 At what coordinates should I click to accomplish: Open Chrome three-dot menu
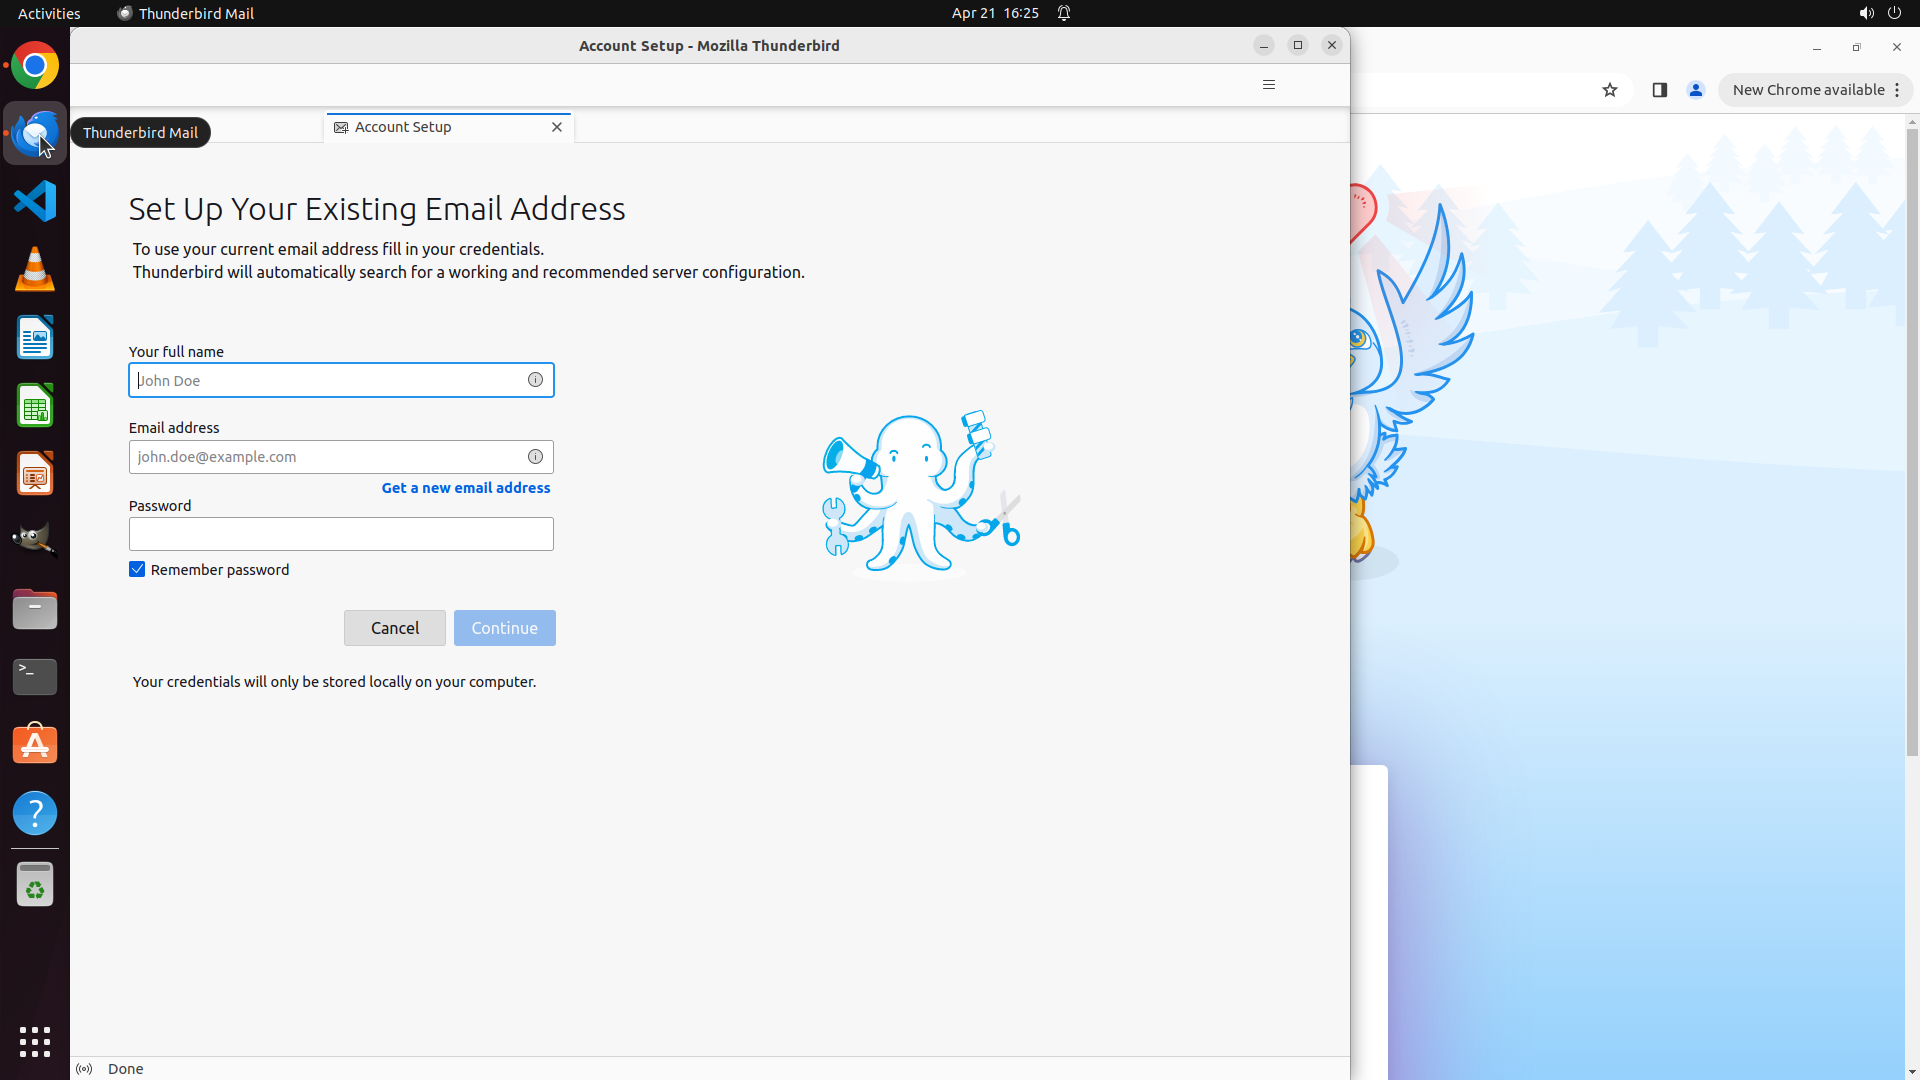tap(1897, 90)
